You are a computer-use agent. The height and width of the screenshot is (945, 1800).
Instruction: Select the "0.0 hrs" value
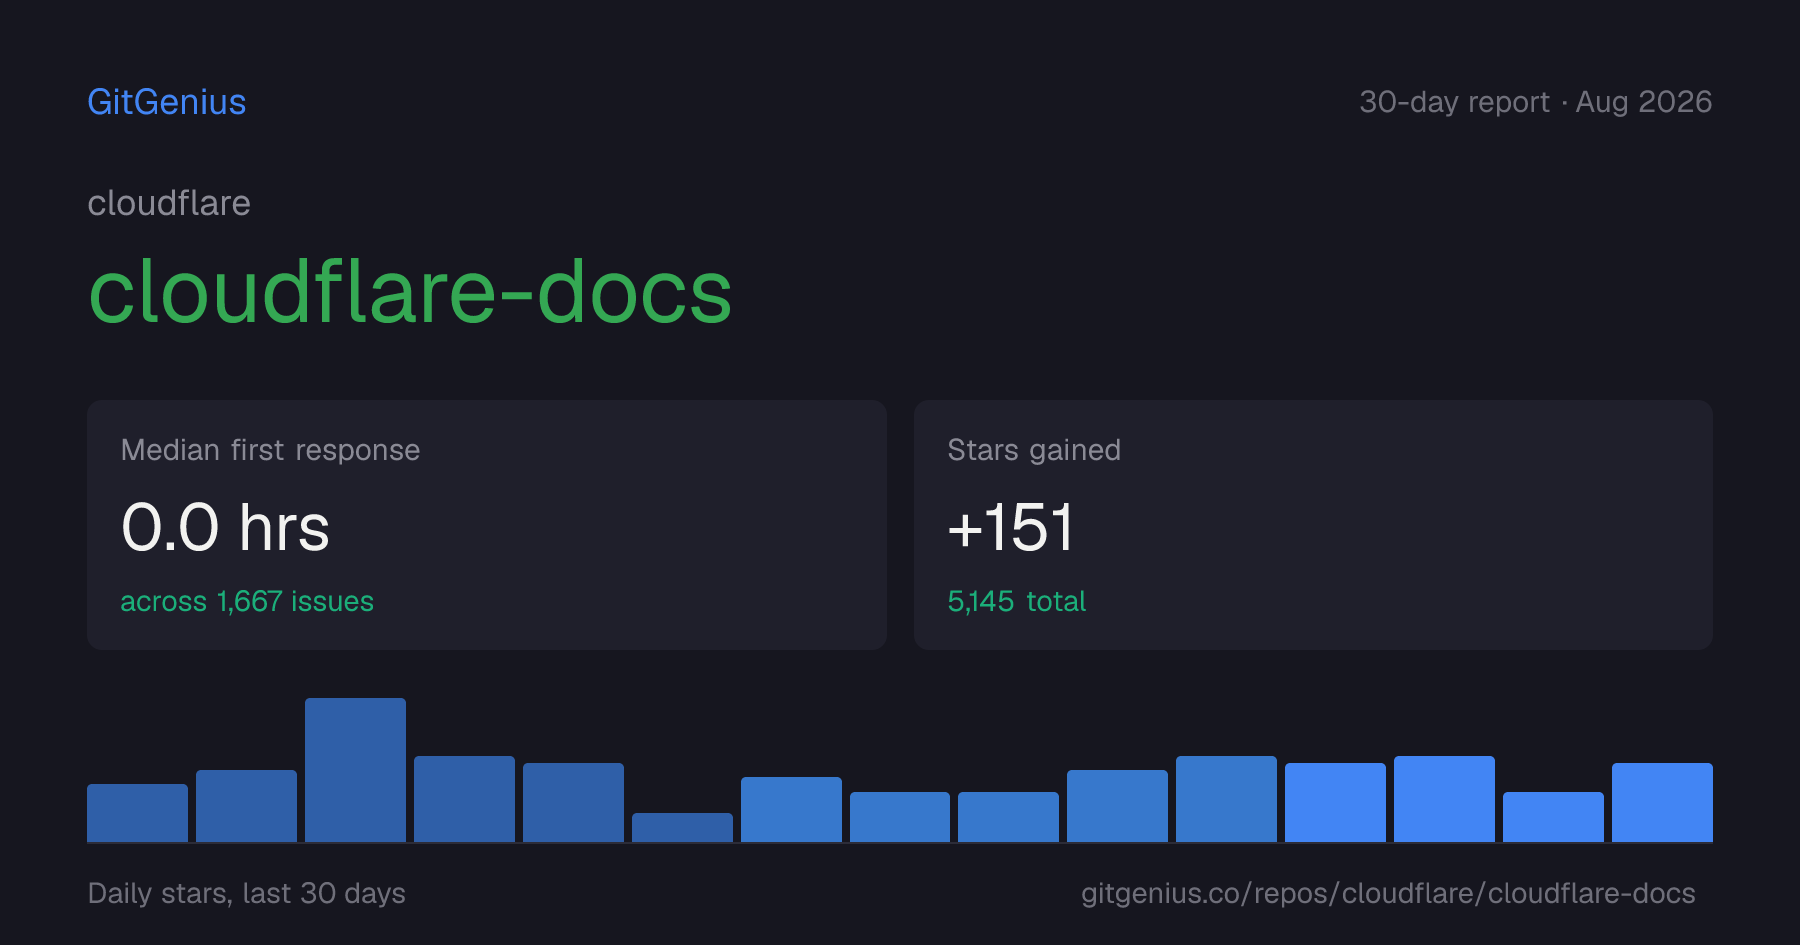(225, 527)
